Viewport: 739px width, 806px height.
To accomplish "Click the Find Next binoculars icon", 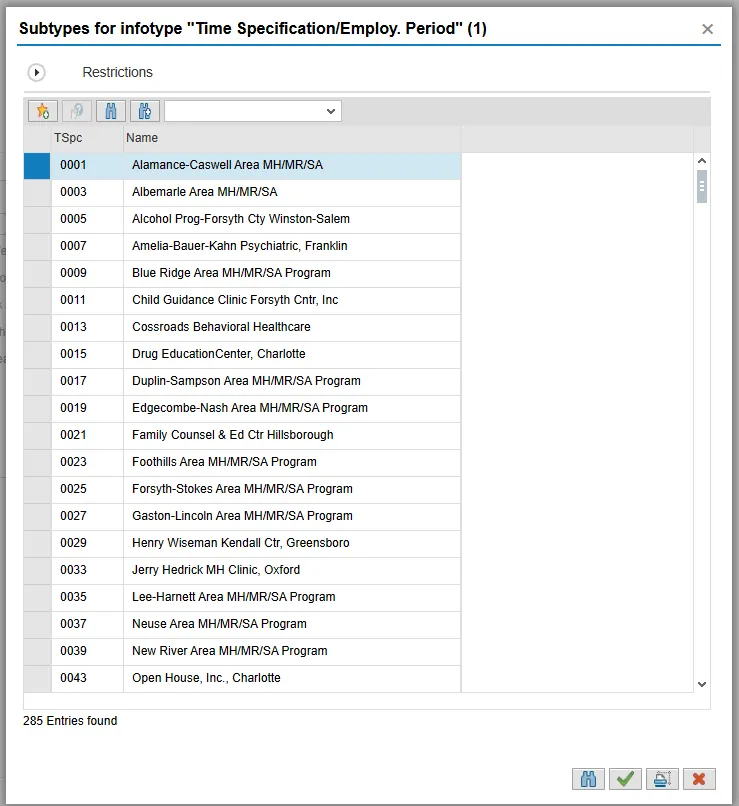I will pos(145,111).
